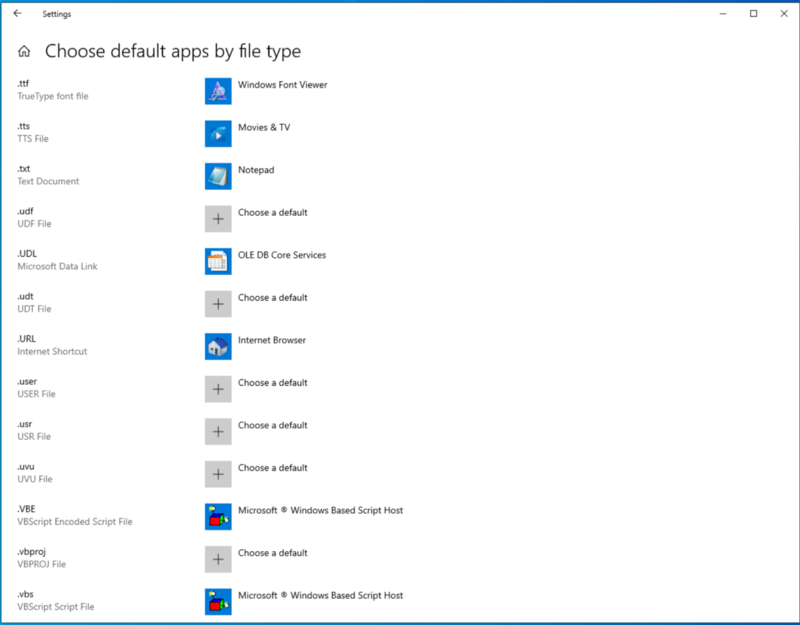Click the Movies & TV icon for .tts
Viewport: 800px width, 625px height.
point(218,134)
